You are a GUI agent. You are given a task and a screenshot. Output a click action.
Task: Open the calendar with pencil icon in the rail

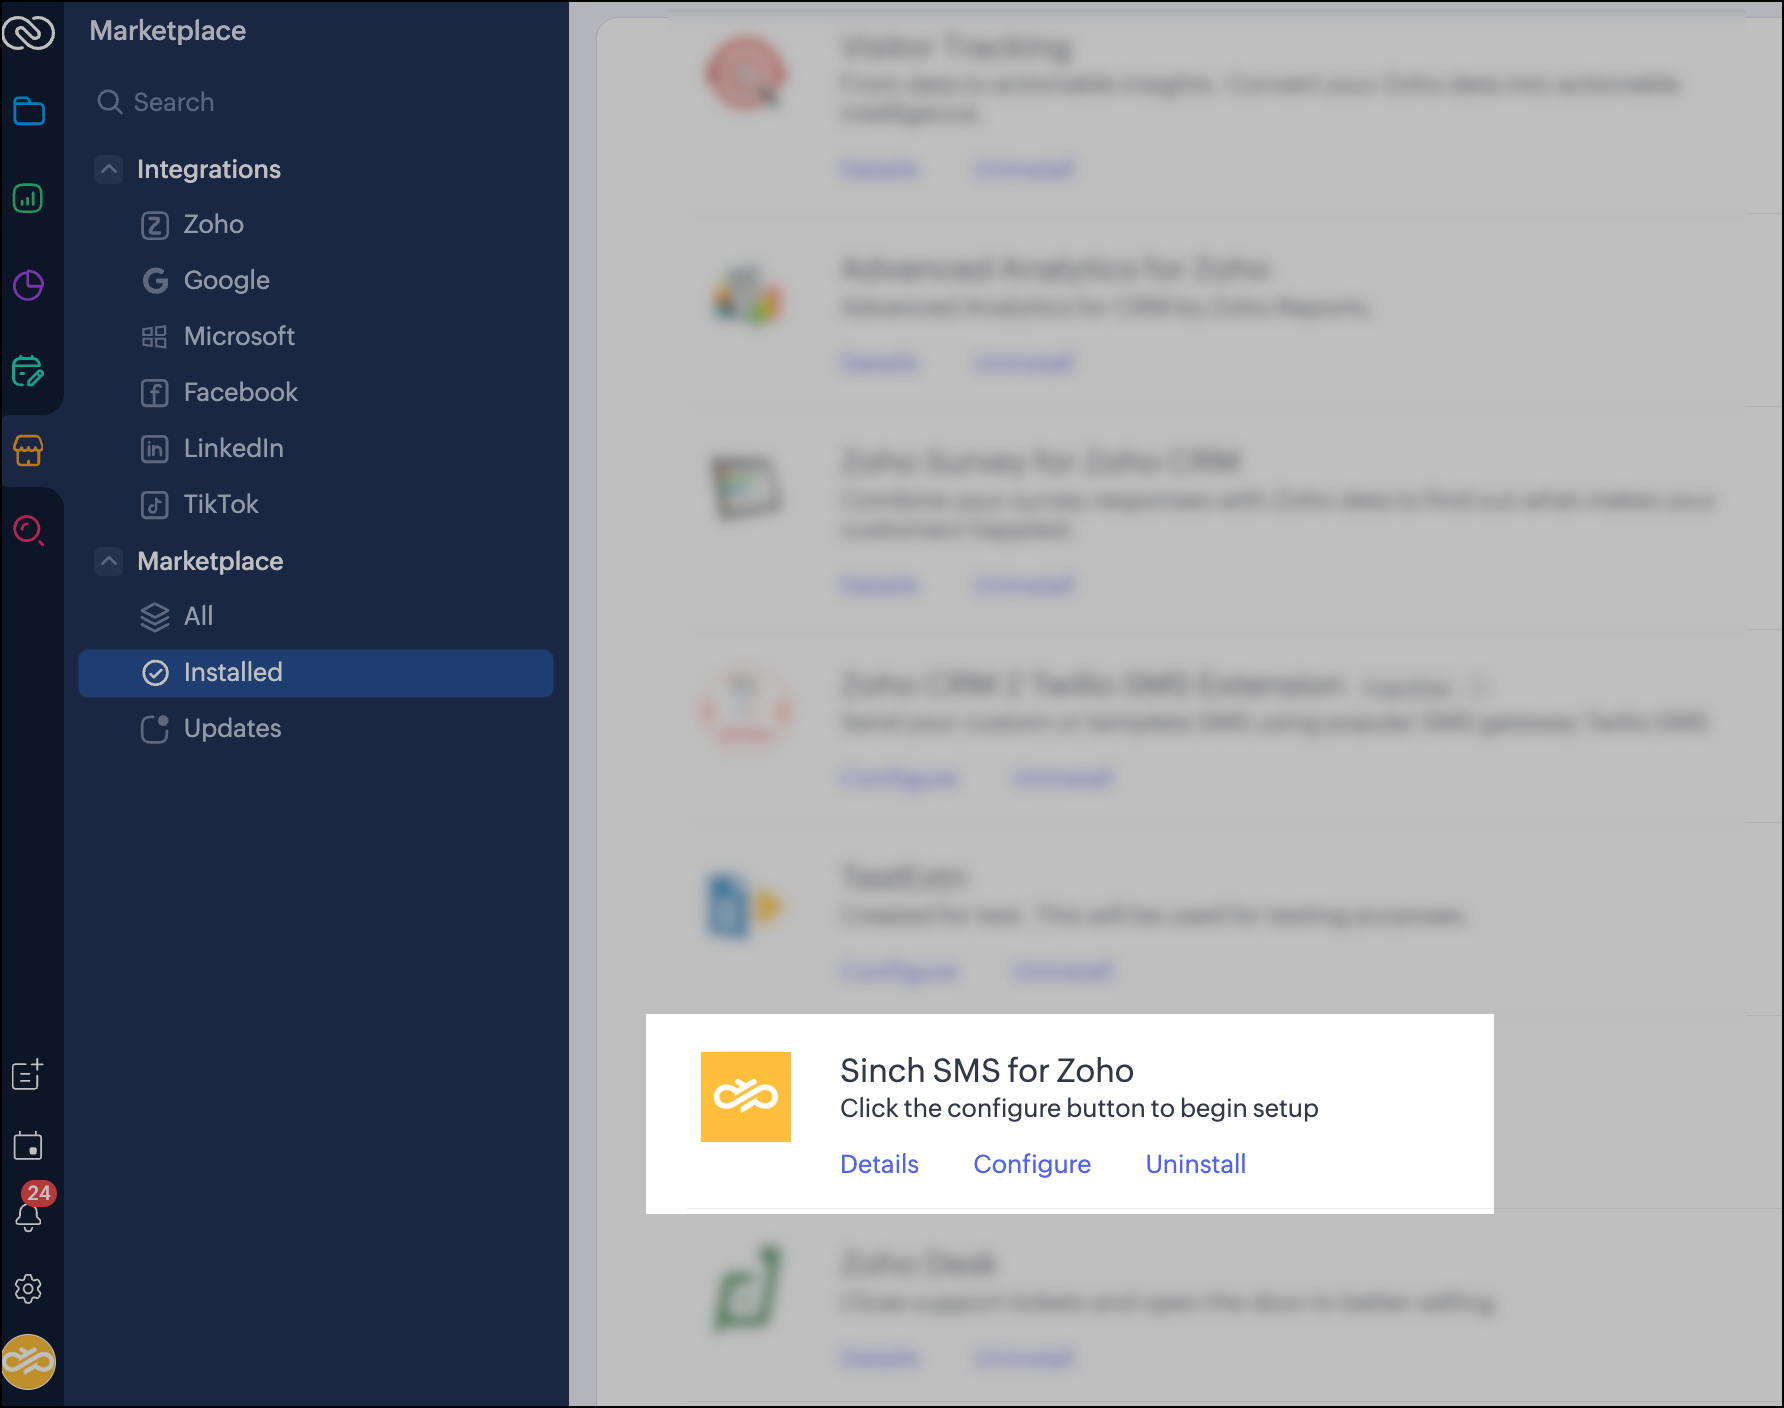[28, 371]
